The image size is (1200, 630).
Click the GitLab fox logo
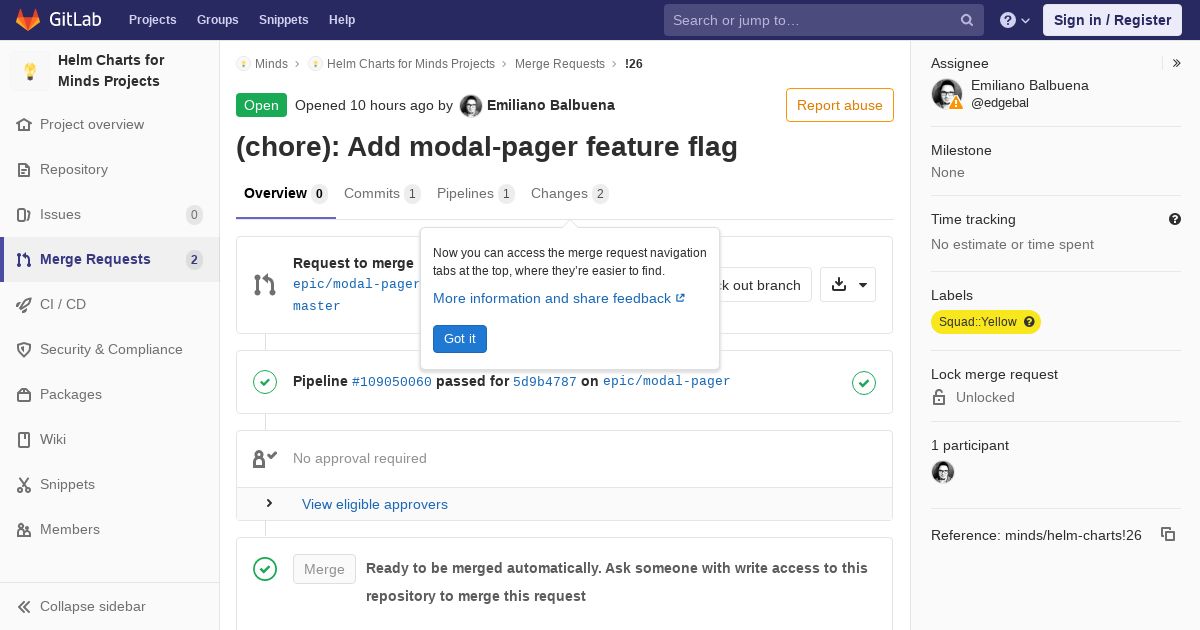28,20
